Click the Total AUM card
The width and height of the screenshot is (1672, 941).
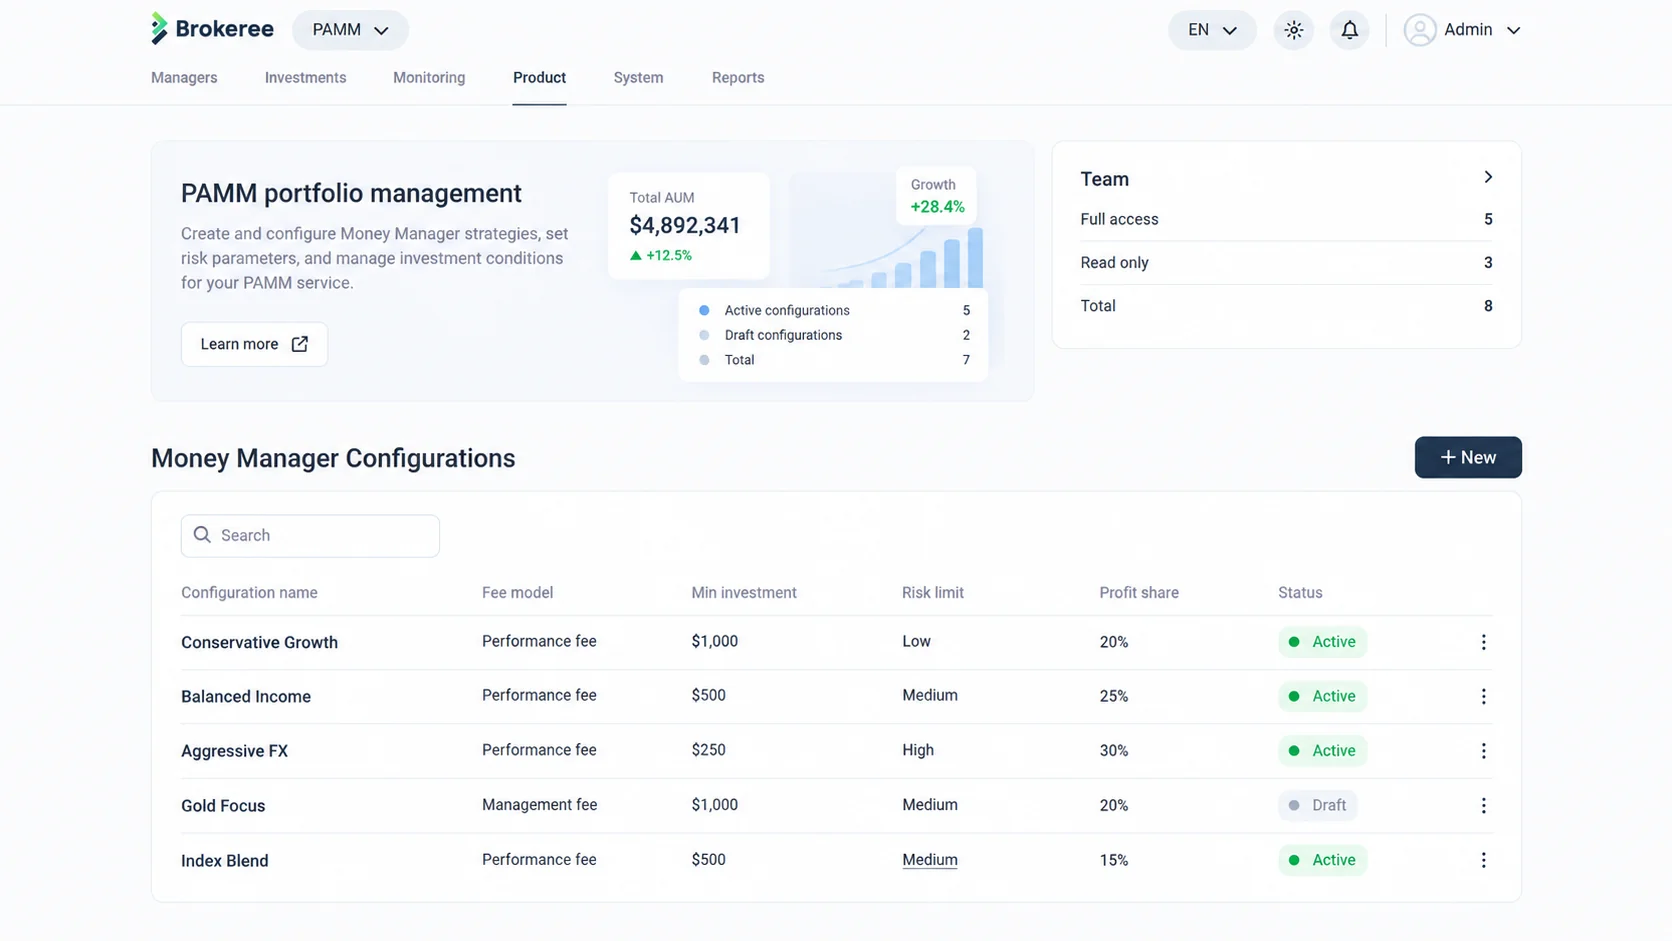689,226
